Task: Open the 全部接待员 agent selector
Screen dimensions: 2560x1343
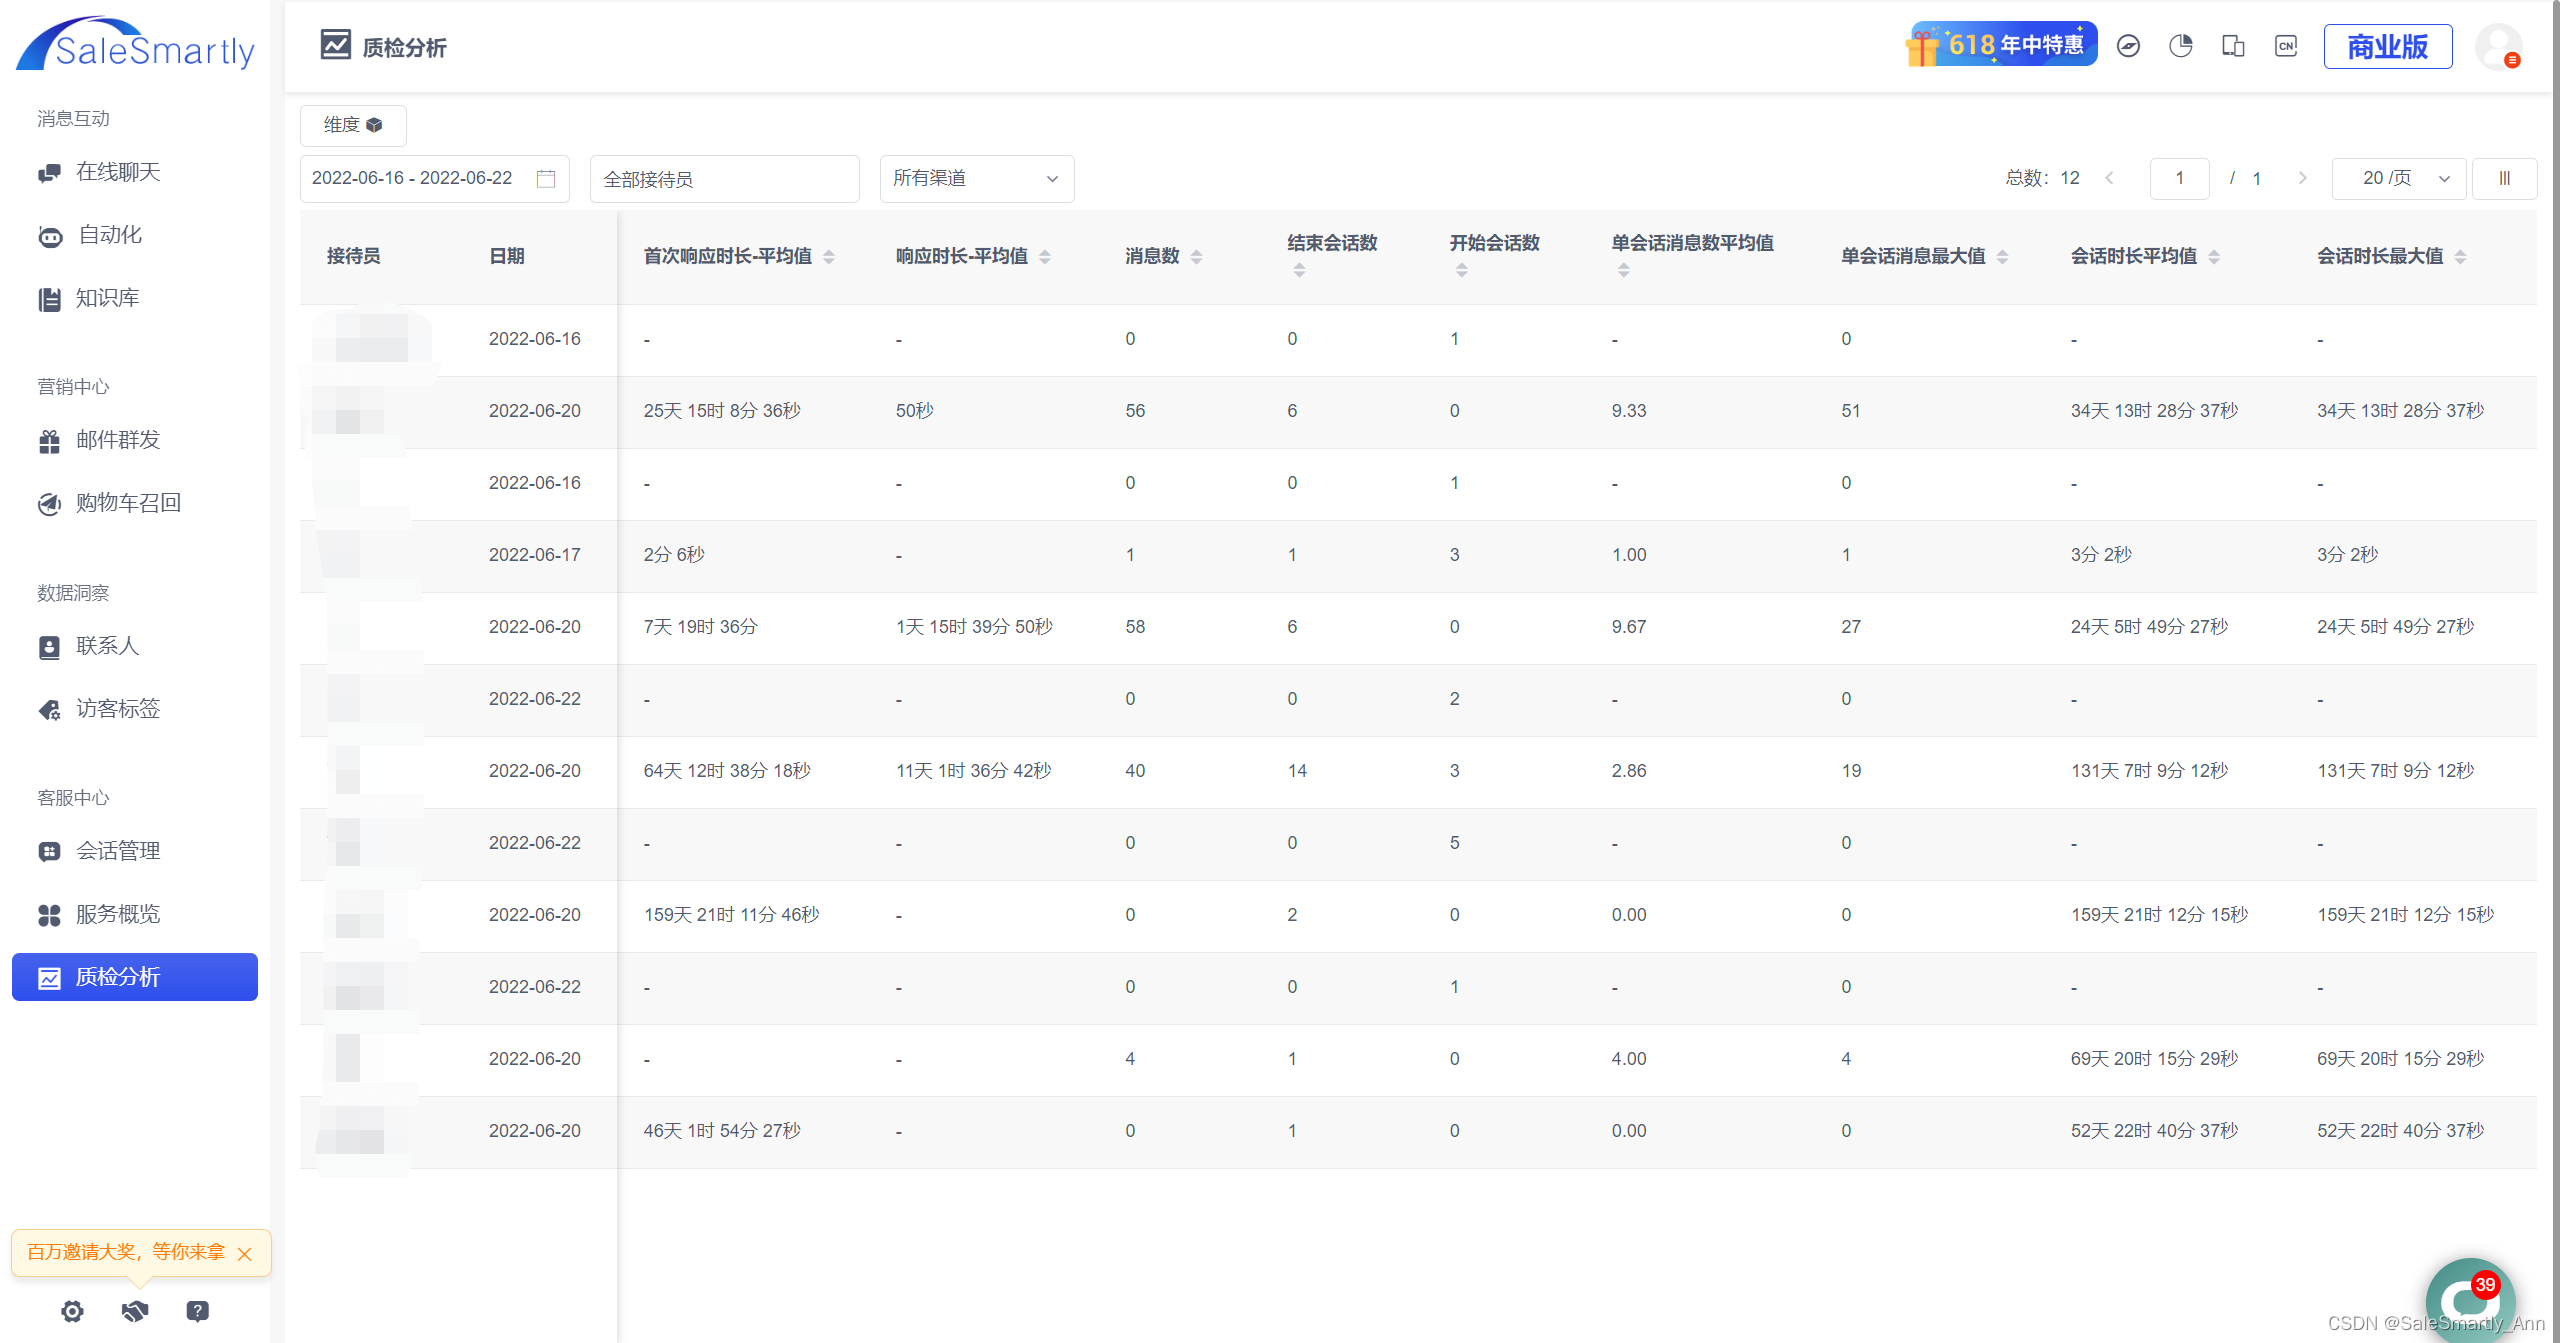Action: click(x=724, y=179)
